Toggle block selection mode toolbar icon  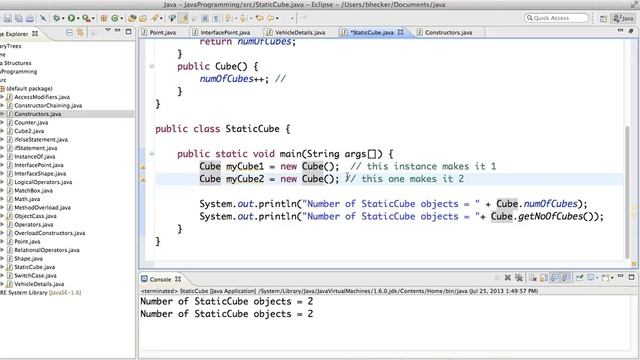(204, 18)
